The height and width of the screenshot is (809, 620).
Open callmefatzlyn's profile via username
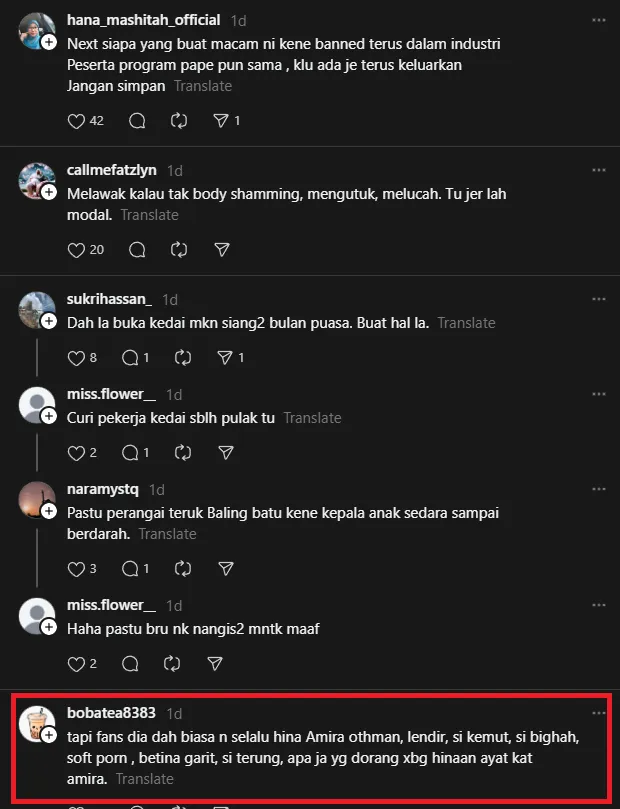click(112, 170)
